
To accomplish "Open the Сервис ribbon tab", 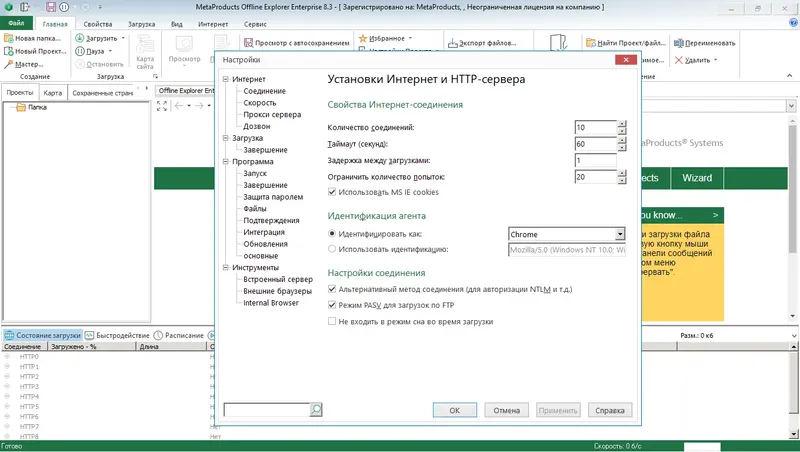I will (x=255, y=24).
